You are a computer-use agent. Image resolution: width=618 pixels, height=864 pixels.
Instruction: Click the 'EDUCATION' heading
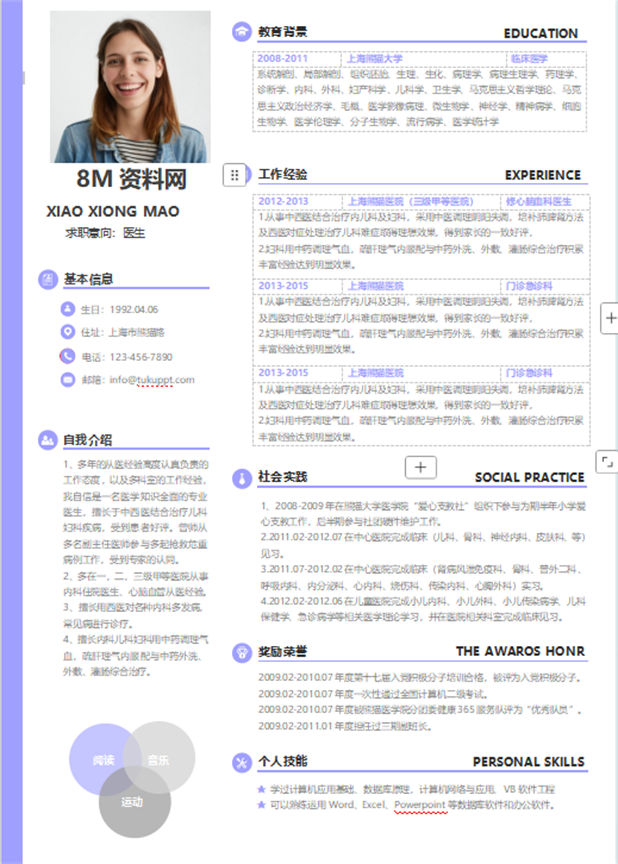pyautogui.click(x=541, y=33)
